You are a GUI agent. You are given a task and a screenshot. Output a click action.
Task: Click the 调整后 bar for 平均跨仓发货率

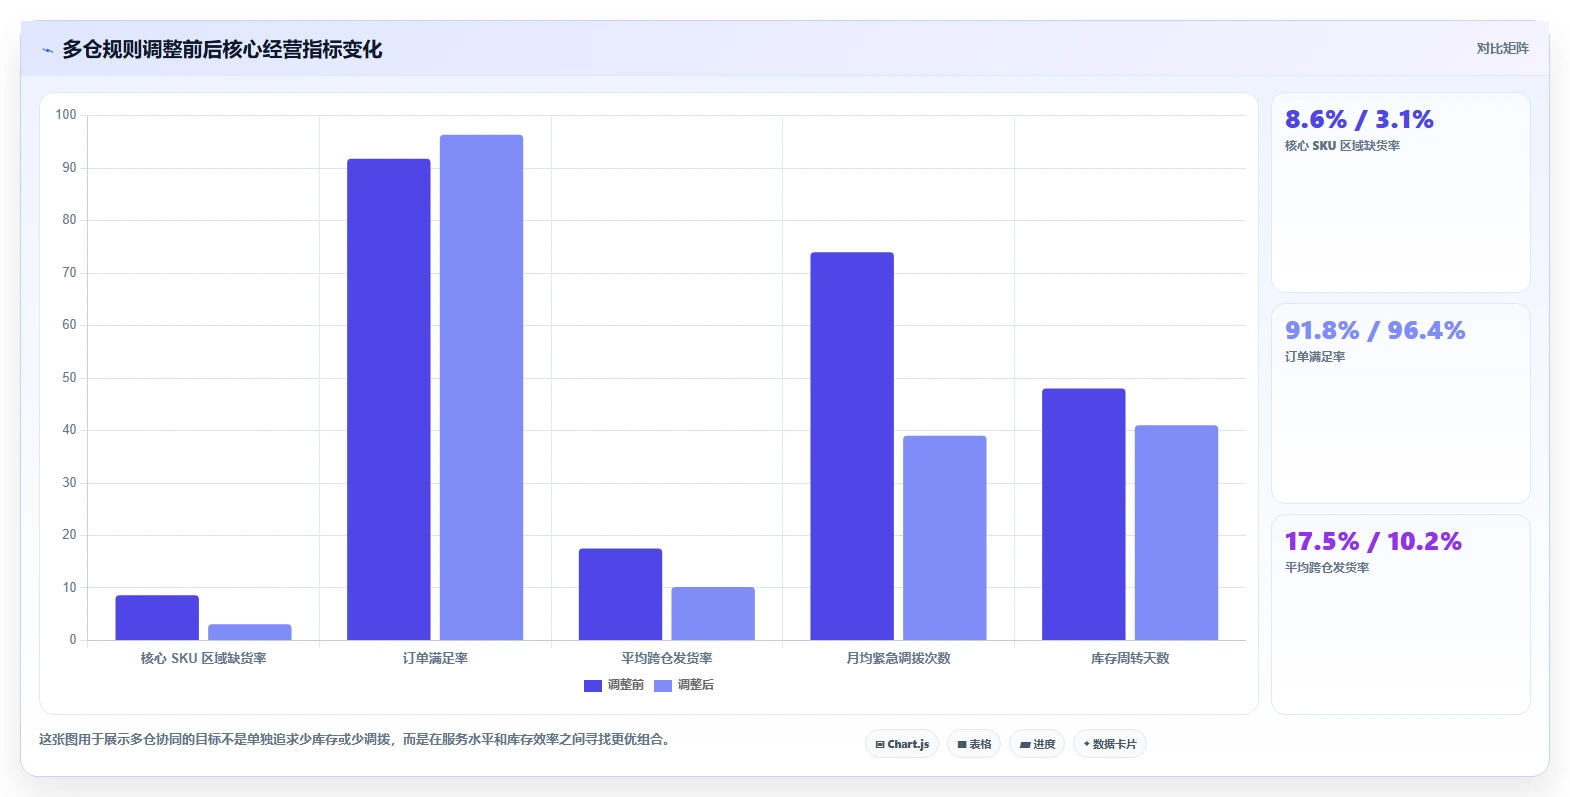coord(713,613)
